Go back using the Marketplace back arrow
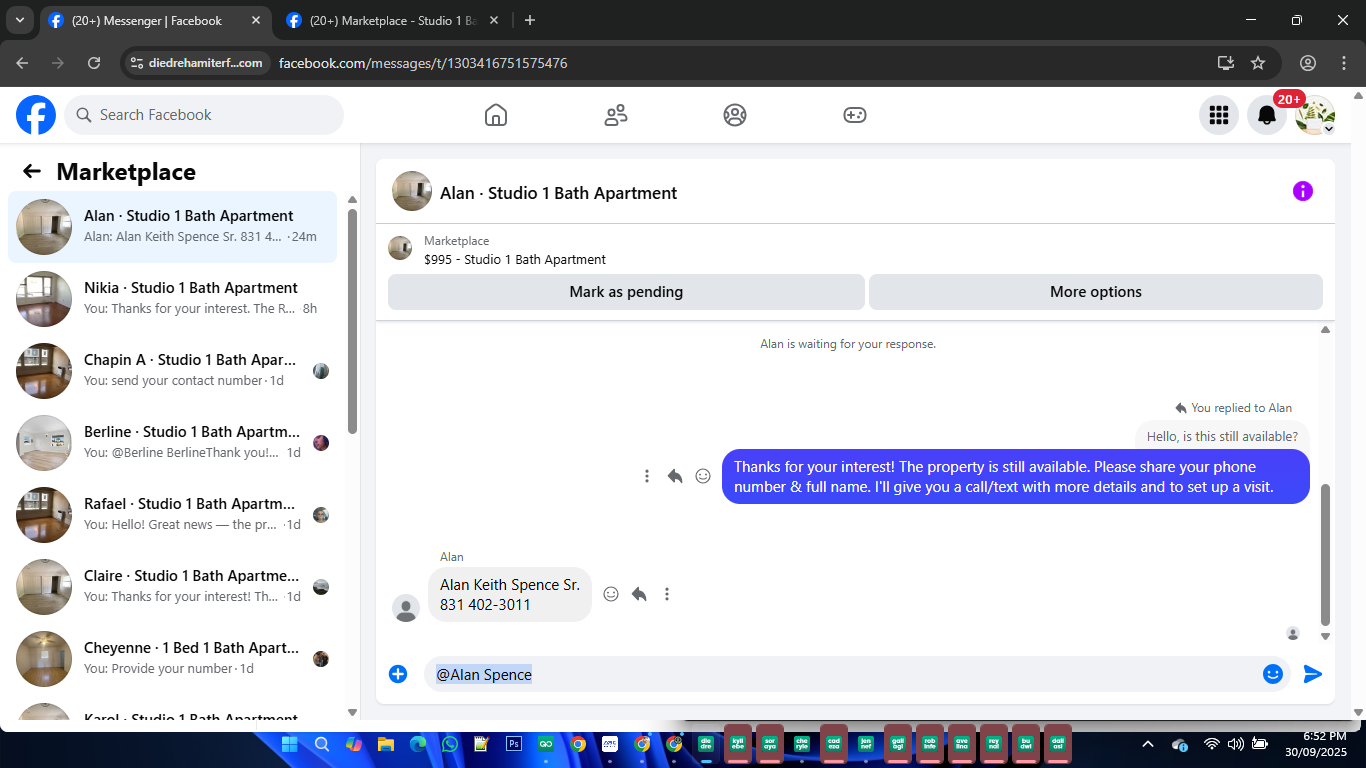 click(32, 171)
